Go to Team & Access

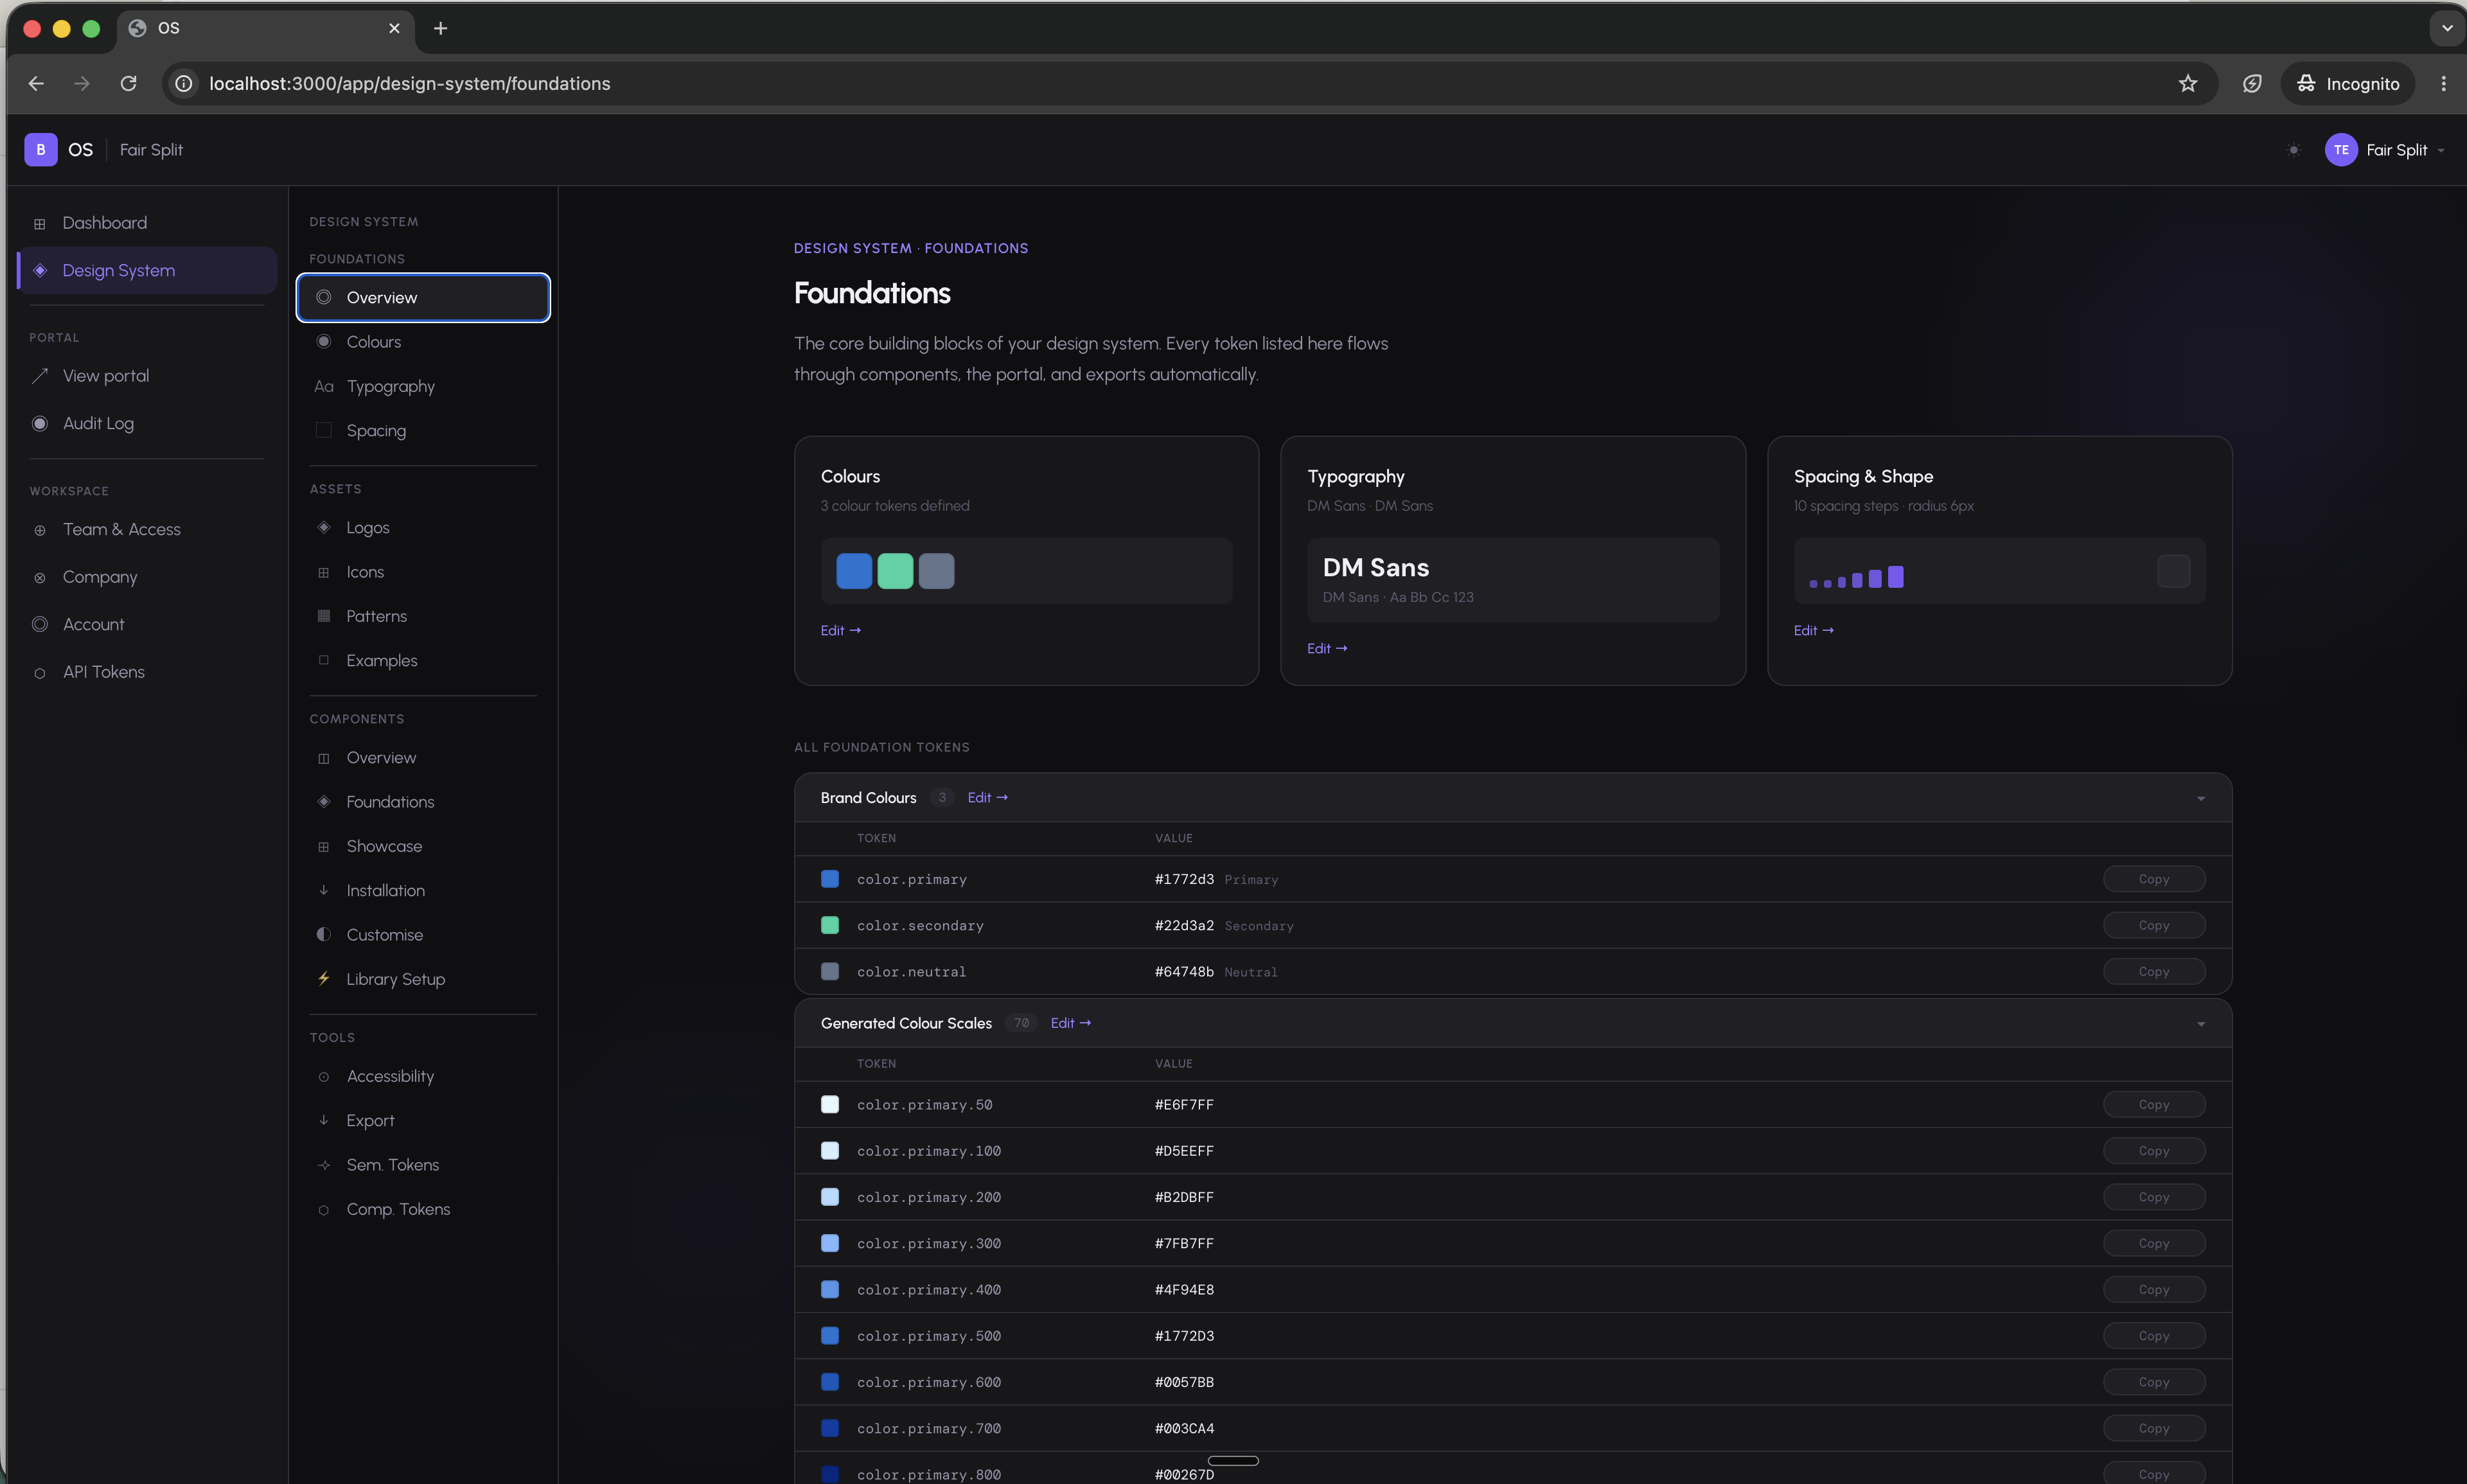147,529
